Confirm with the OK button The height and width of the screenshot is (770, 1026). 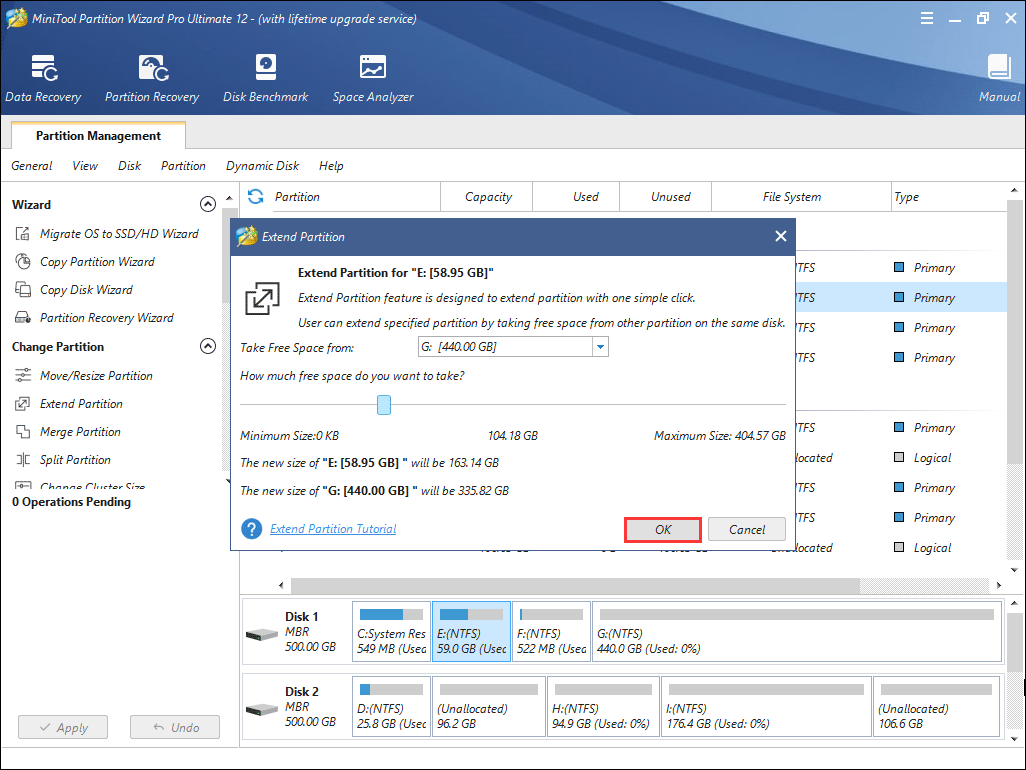[x=663, y=529]
